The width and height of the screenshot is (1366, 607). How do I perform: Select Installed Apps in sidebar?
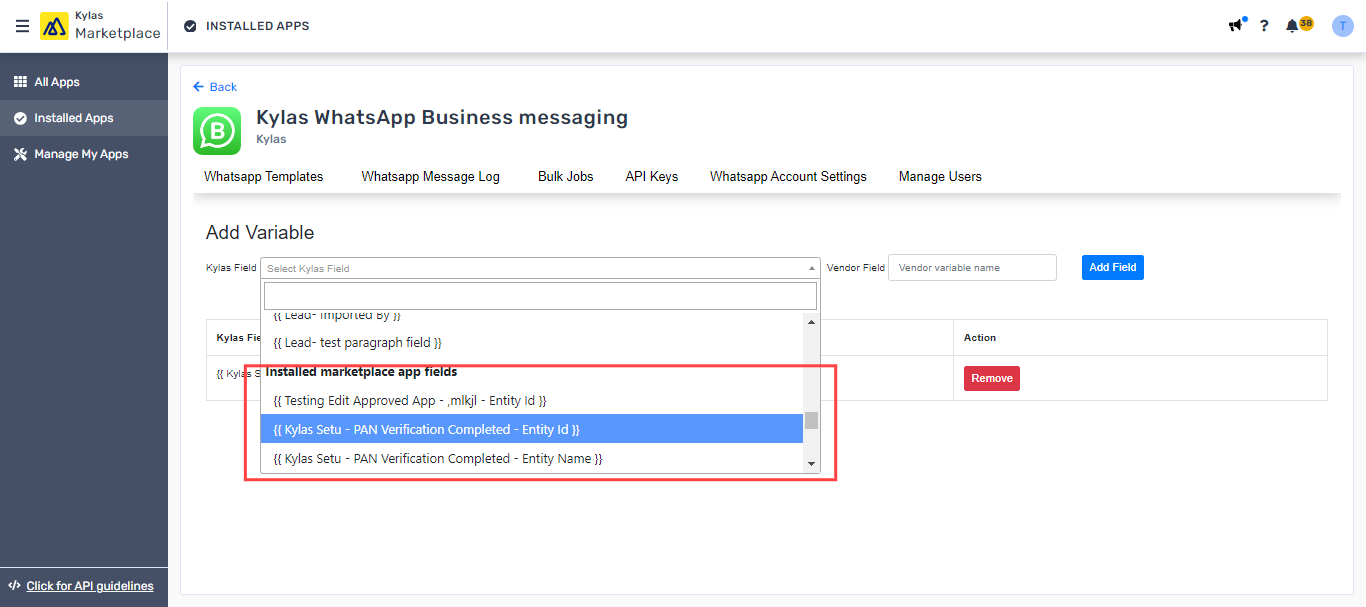(x=84, y=118)
